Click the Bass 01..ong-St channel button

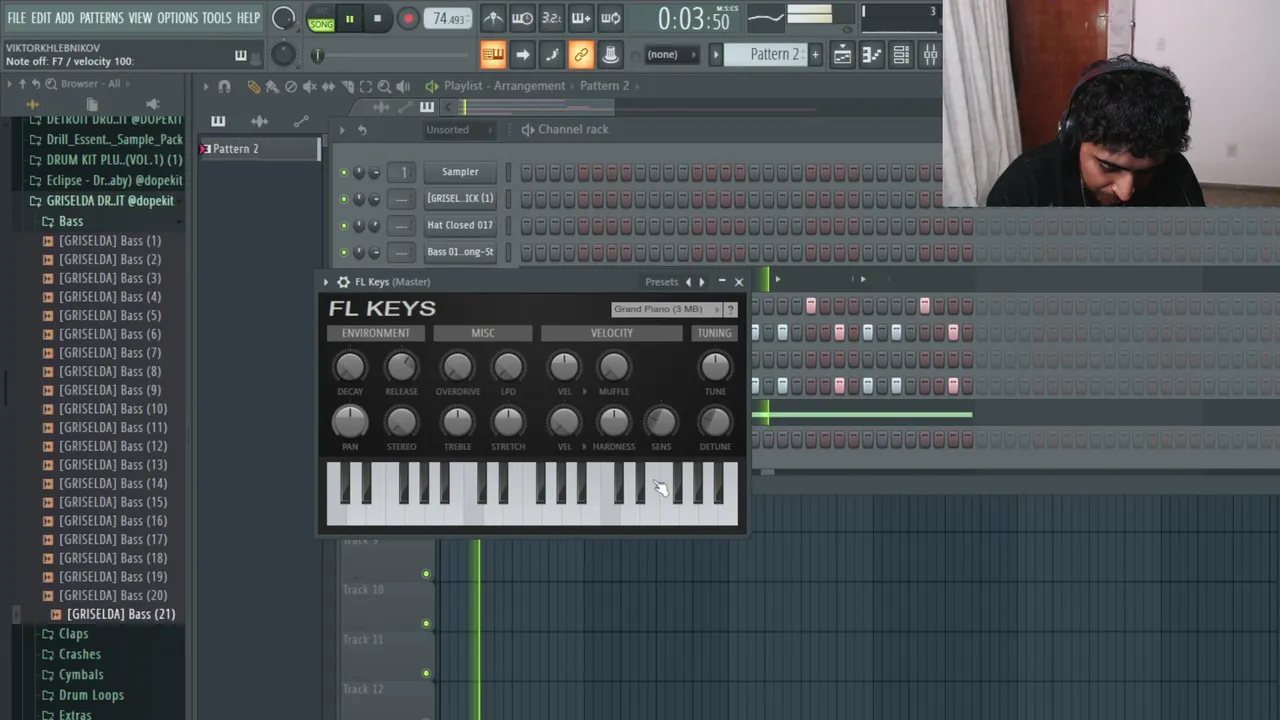[x=460, y=252]
